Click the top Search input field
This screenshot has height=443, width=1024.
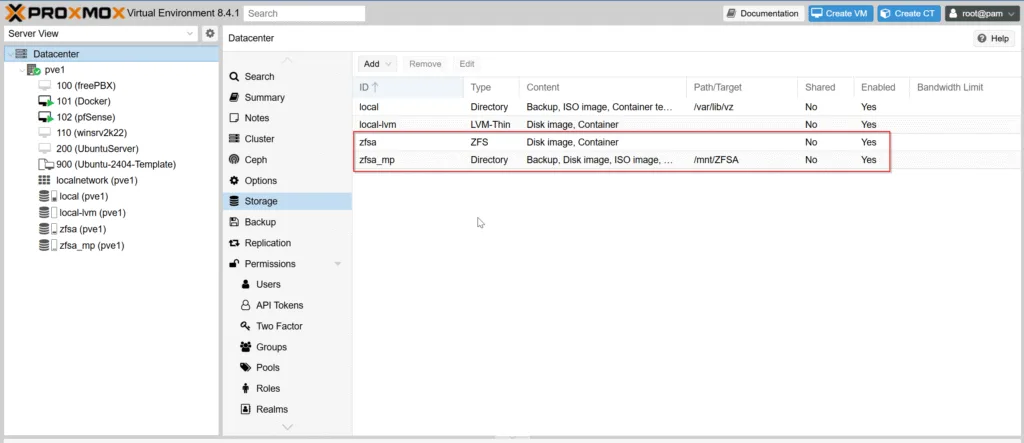[306, 13]
